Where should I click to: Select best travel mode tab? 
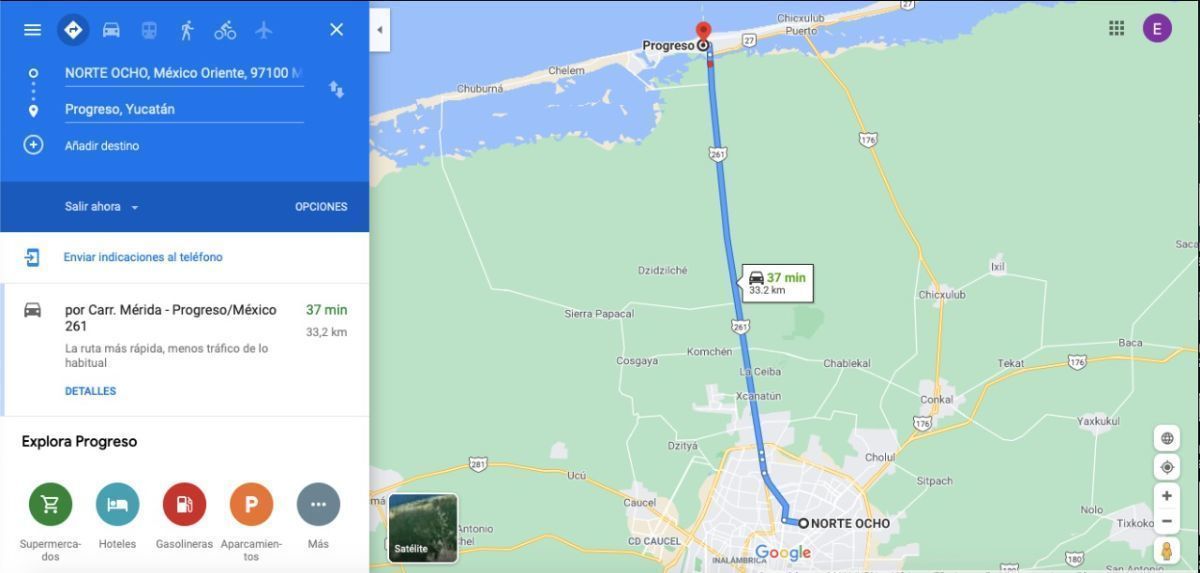(72, 30)
